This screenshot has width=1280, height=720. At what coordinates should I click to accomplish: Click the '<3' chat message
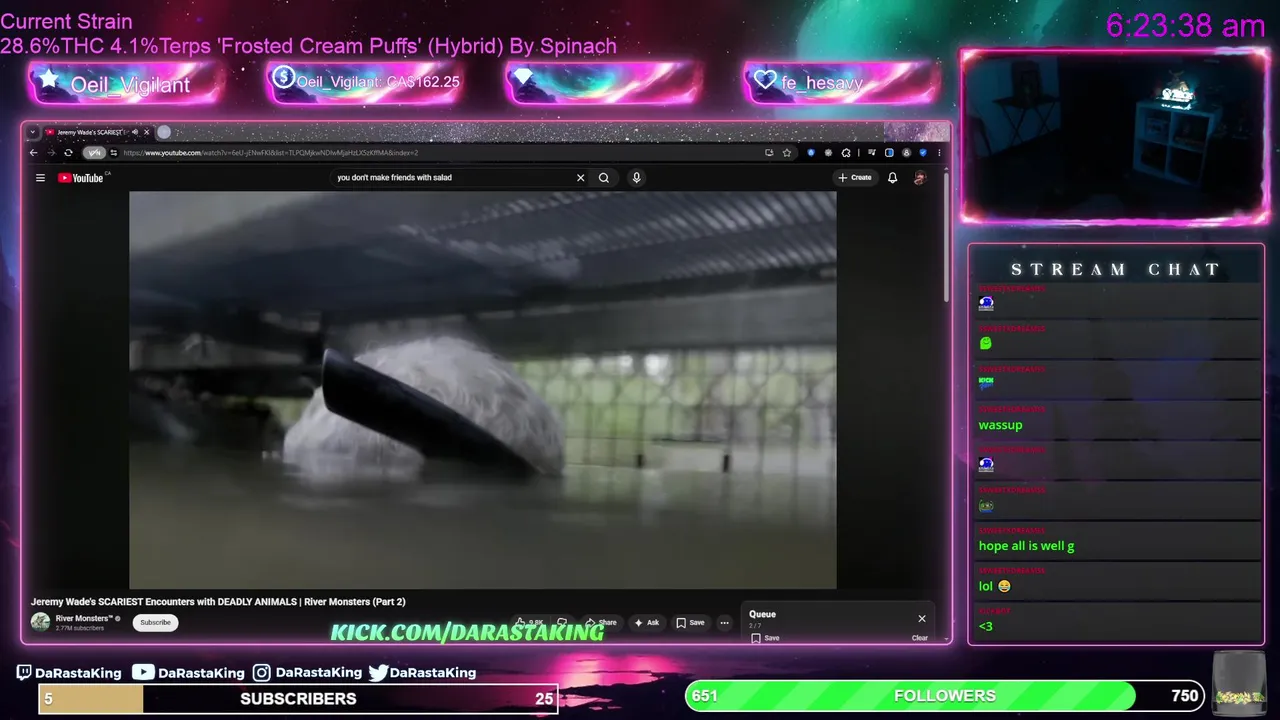986,627
